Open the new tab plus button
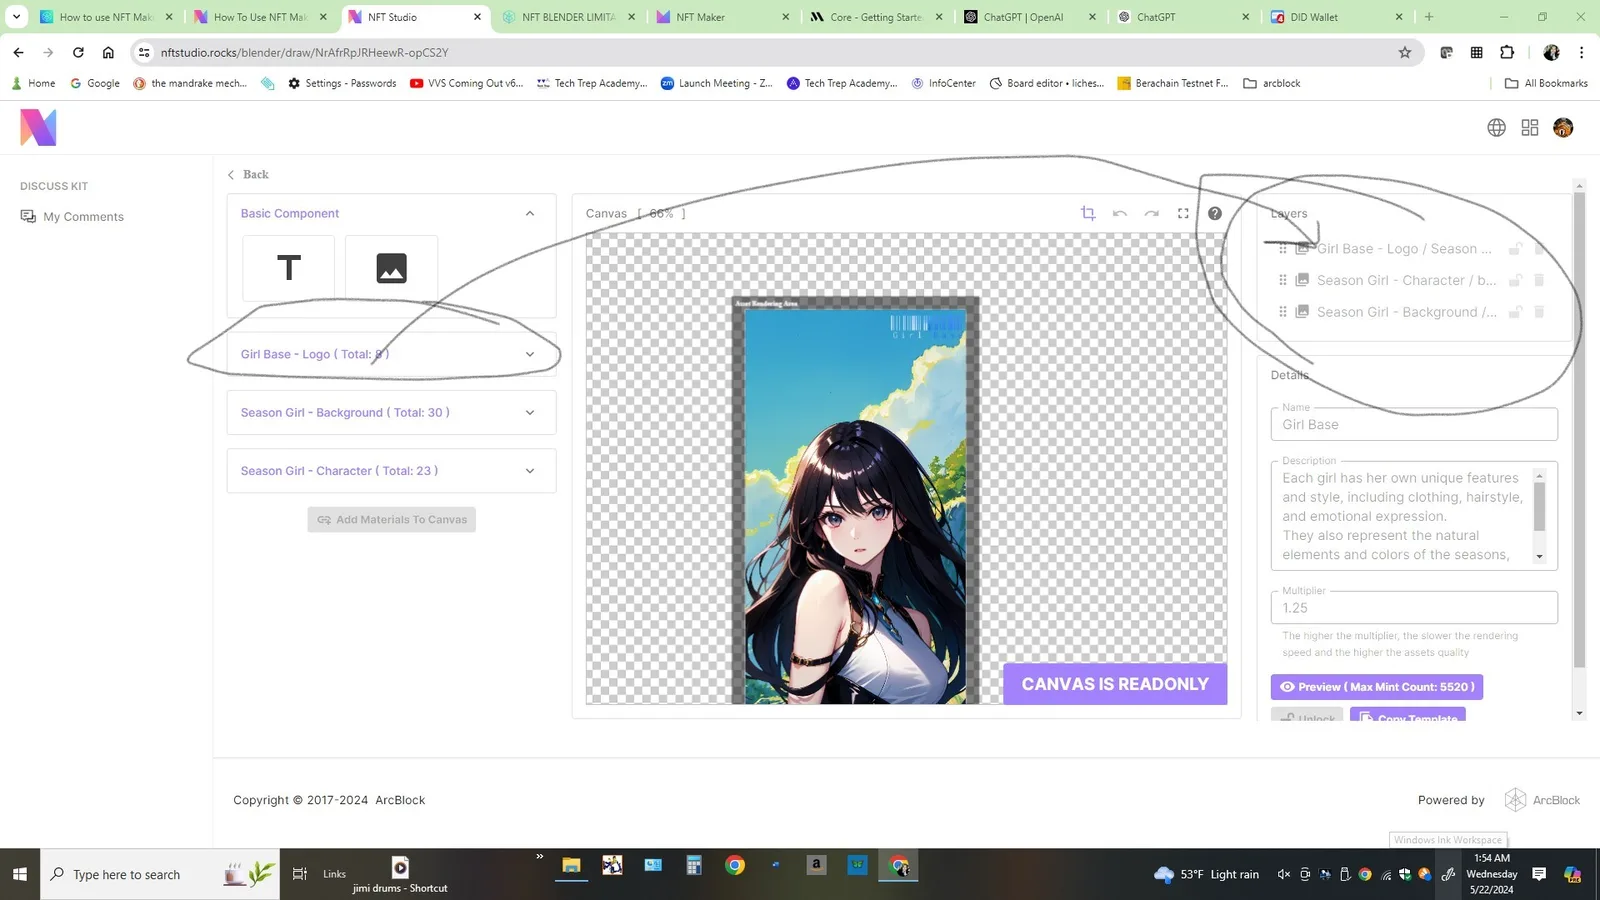1600x900 pixels. 1429,17
